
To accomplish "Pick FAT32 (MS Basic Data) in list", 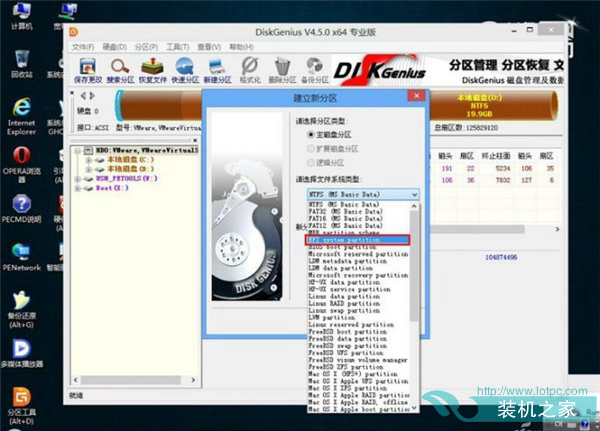I will (x=346, y=212).
